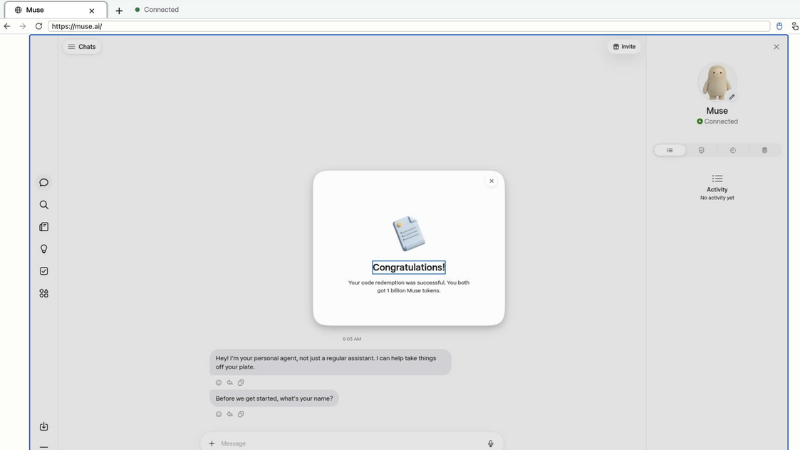Click the Muse avatar image

click(x=717, y=82)
